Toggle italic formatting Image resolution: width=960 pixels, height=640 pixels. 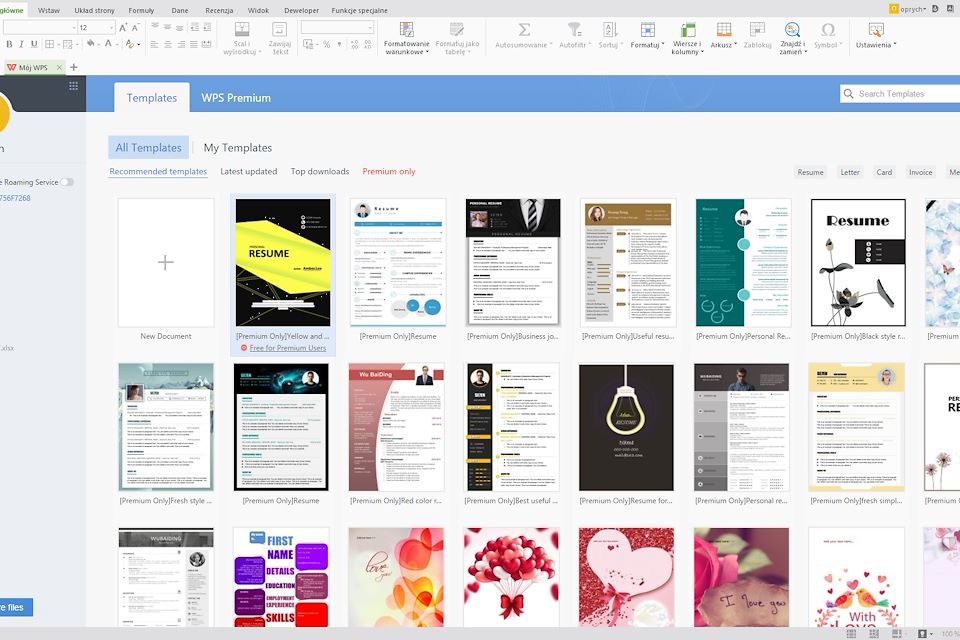pos(21,44)
